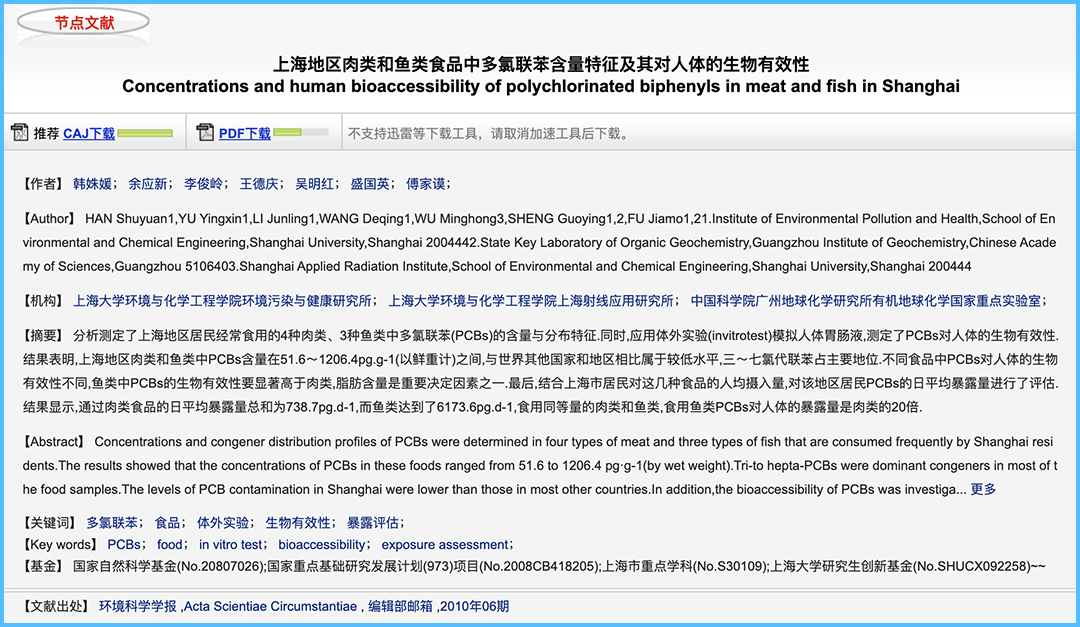1080x627 pixels.
Task: Expand abstract with 更多 link
Action: (983, 490)
